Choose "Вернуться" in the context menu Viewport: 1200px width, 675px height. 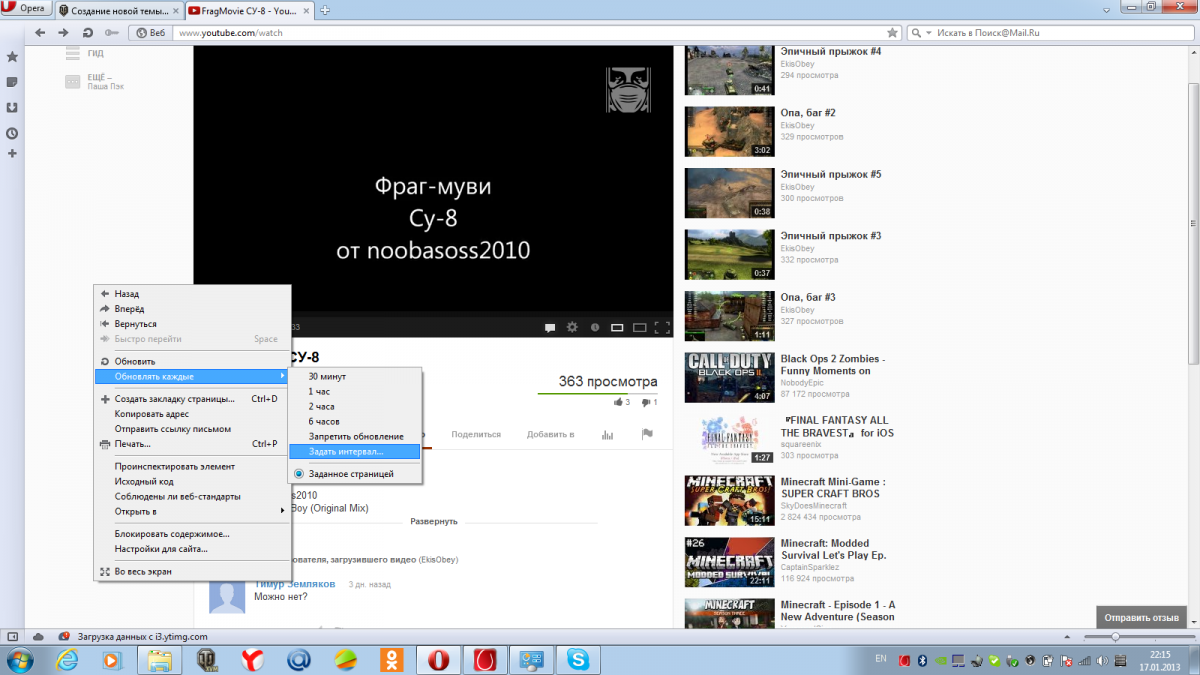(x=192, y=324)
